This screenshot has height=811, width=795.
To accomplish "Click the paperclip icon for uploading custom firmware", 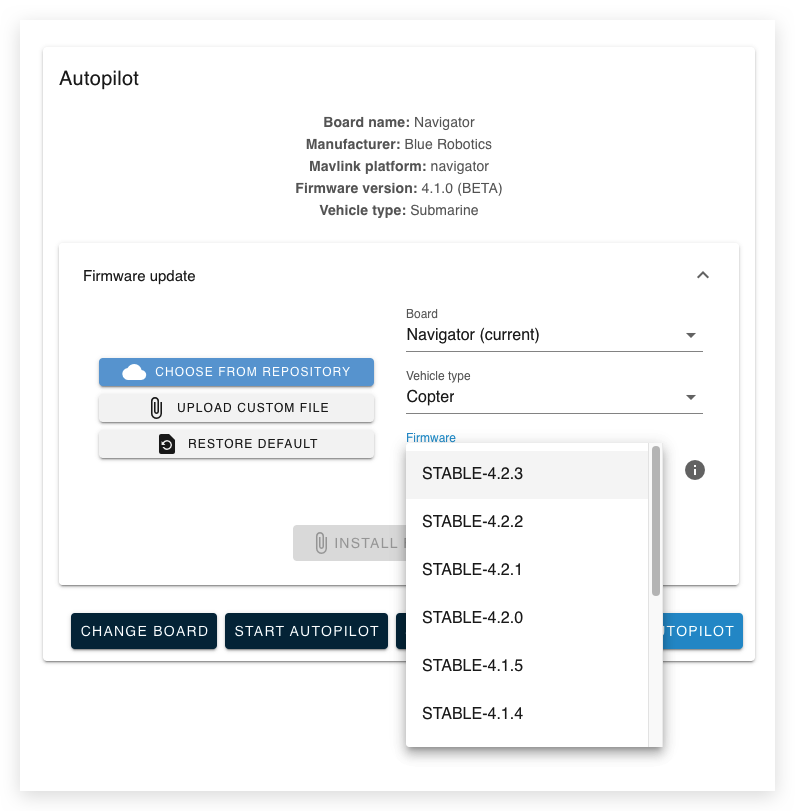I will coord(155,407).
